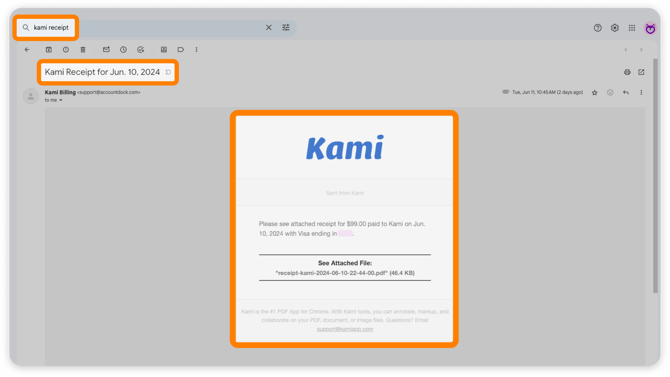Open the Help support icon
Image resolution: width=670 pixels, height=377 pixels.
pos(597,28)
